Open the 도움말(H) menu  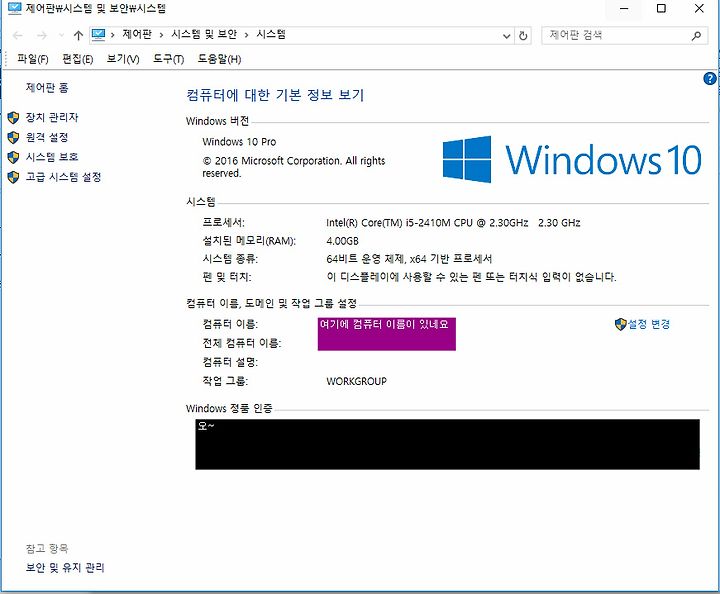point(219,59)
